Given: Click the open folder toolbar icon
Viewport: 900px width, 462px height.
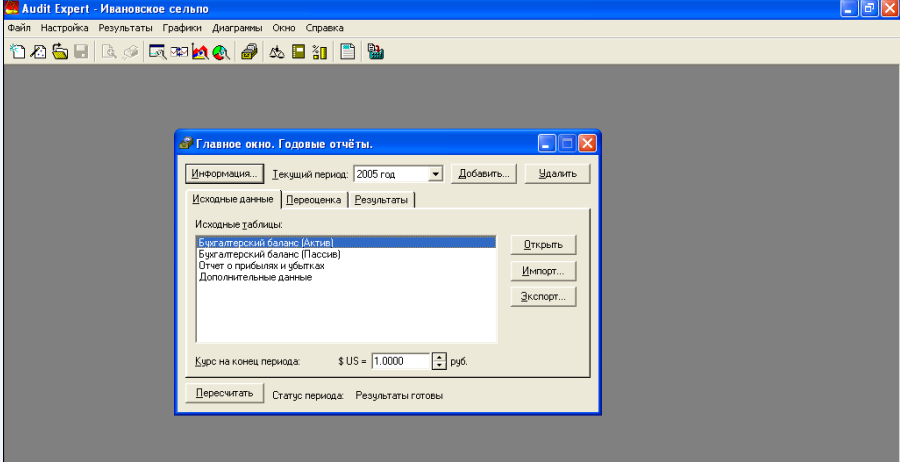Looking at the screenshot, I should [60, 52].
